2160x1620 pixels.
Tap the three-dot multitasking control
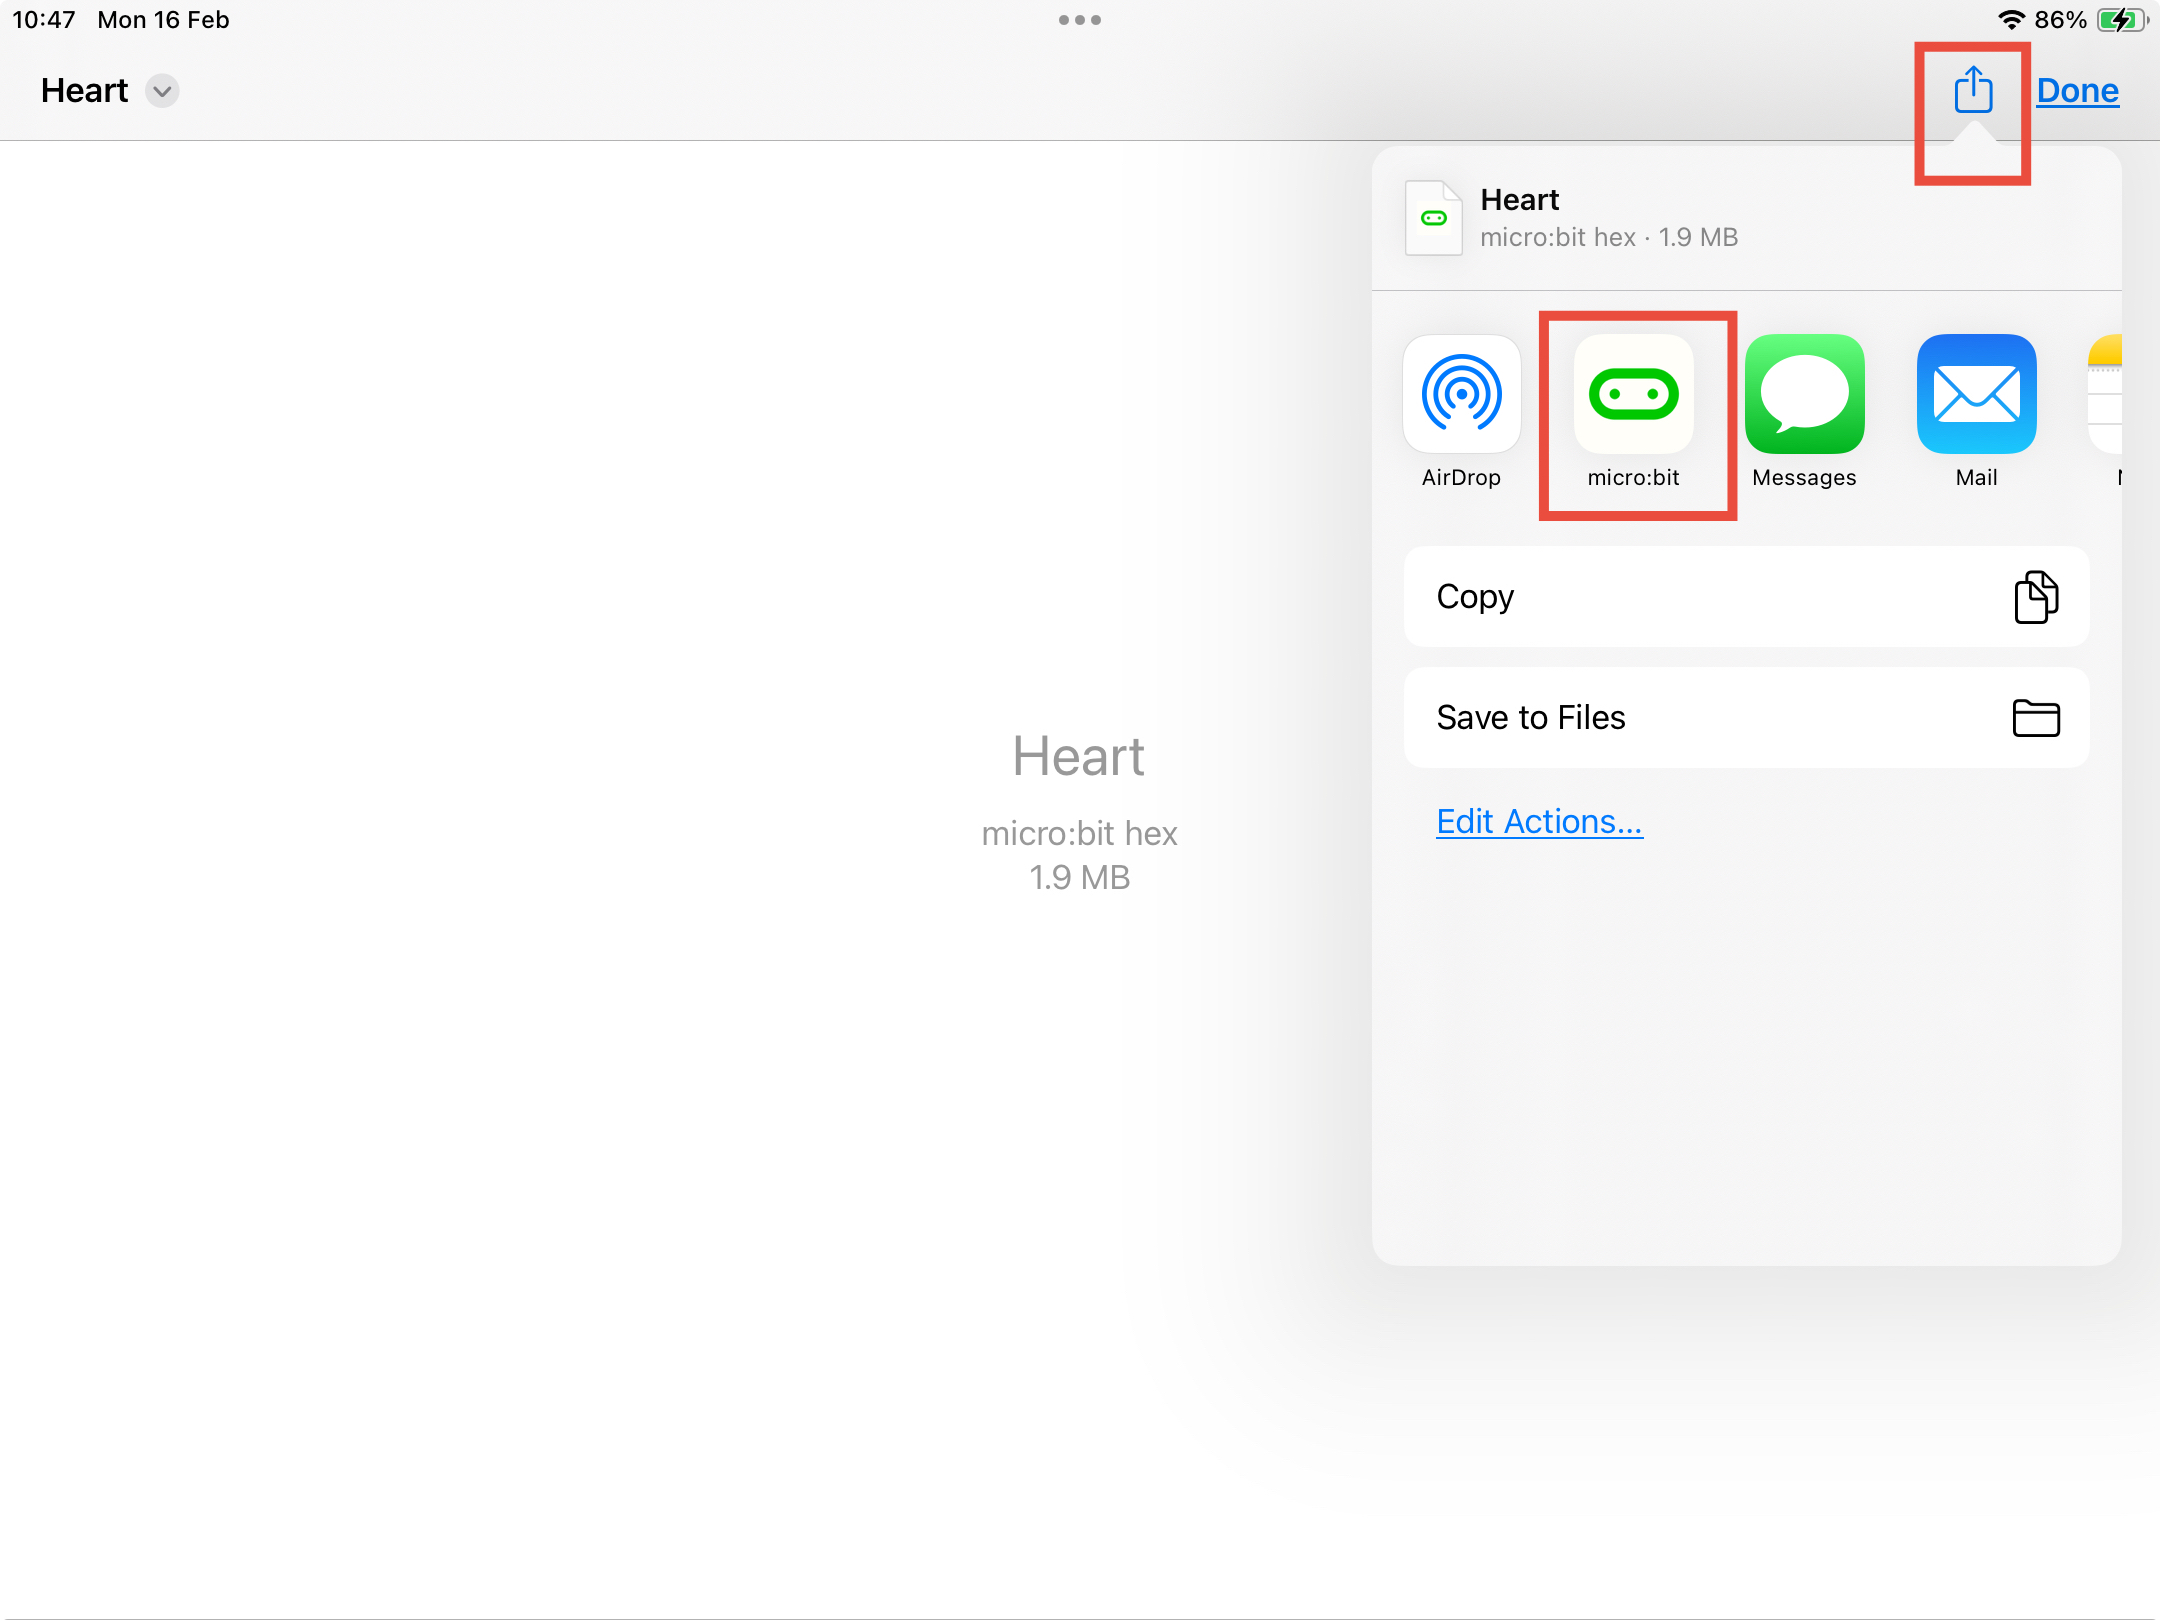[1079, 20]
